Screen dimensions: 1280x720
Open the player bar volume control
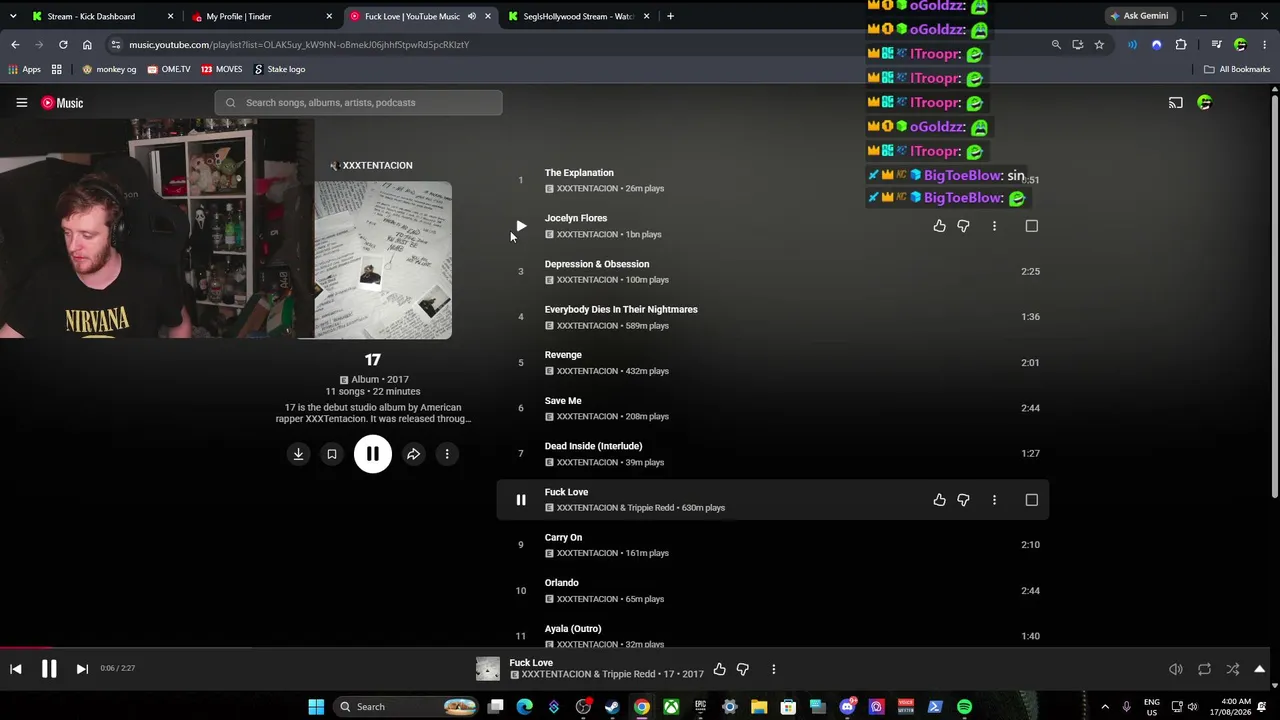click(x=1176, y=669)
